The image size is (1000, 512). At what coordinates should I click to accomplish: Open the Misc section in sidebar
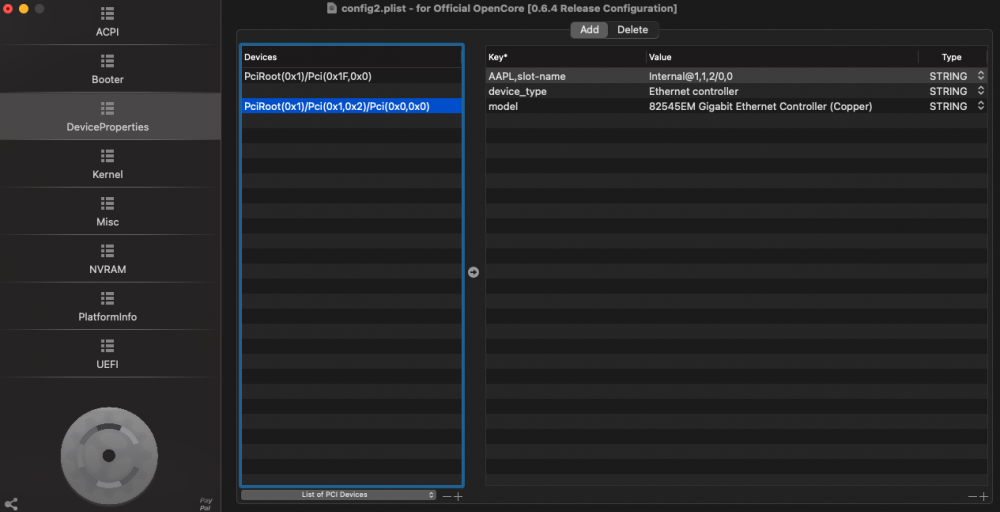coord(107,212)
